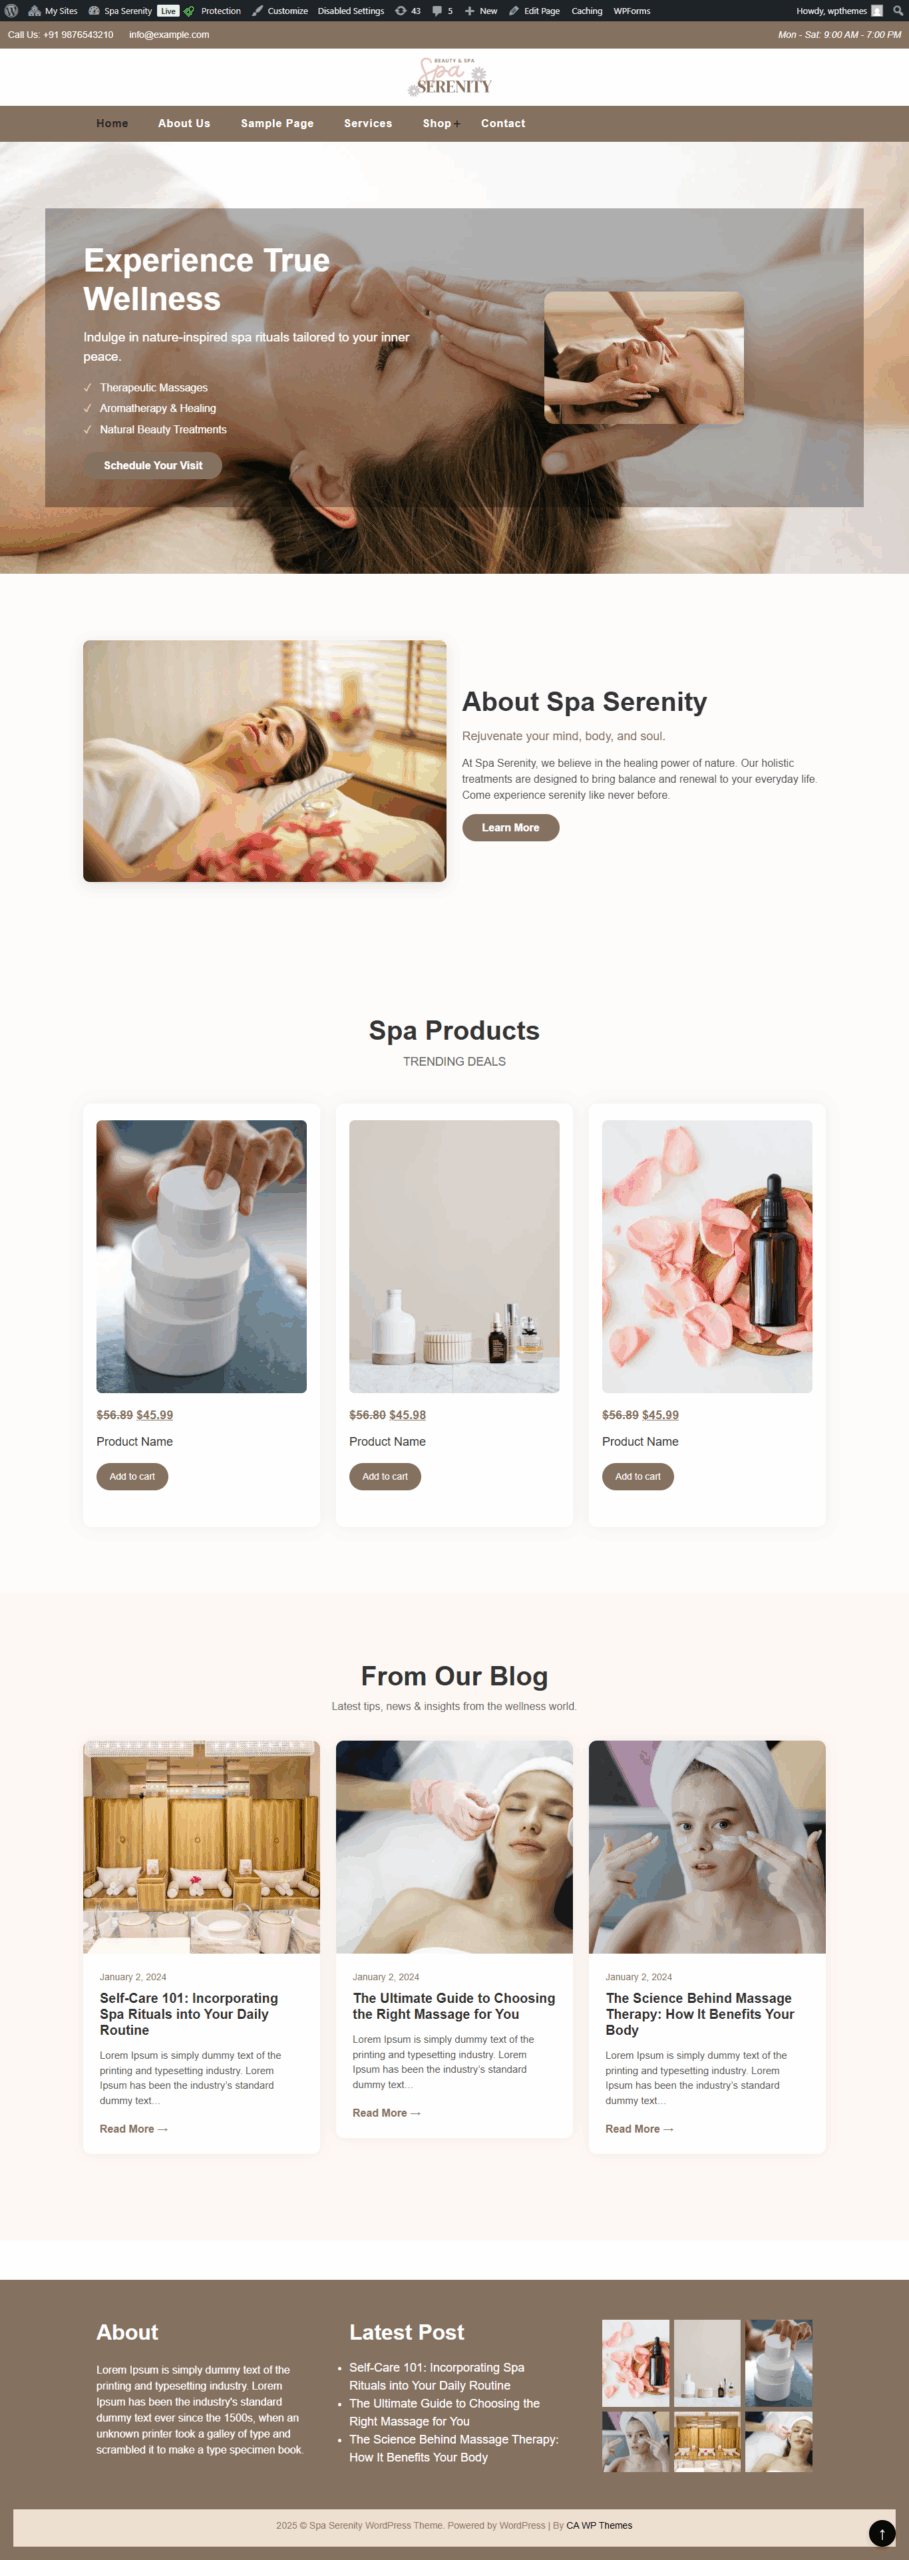Expand the Shop menu plus indicator
Viewport: 909px width, 2560px height.
[457, 124]
